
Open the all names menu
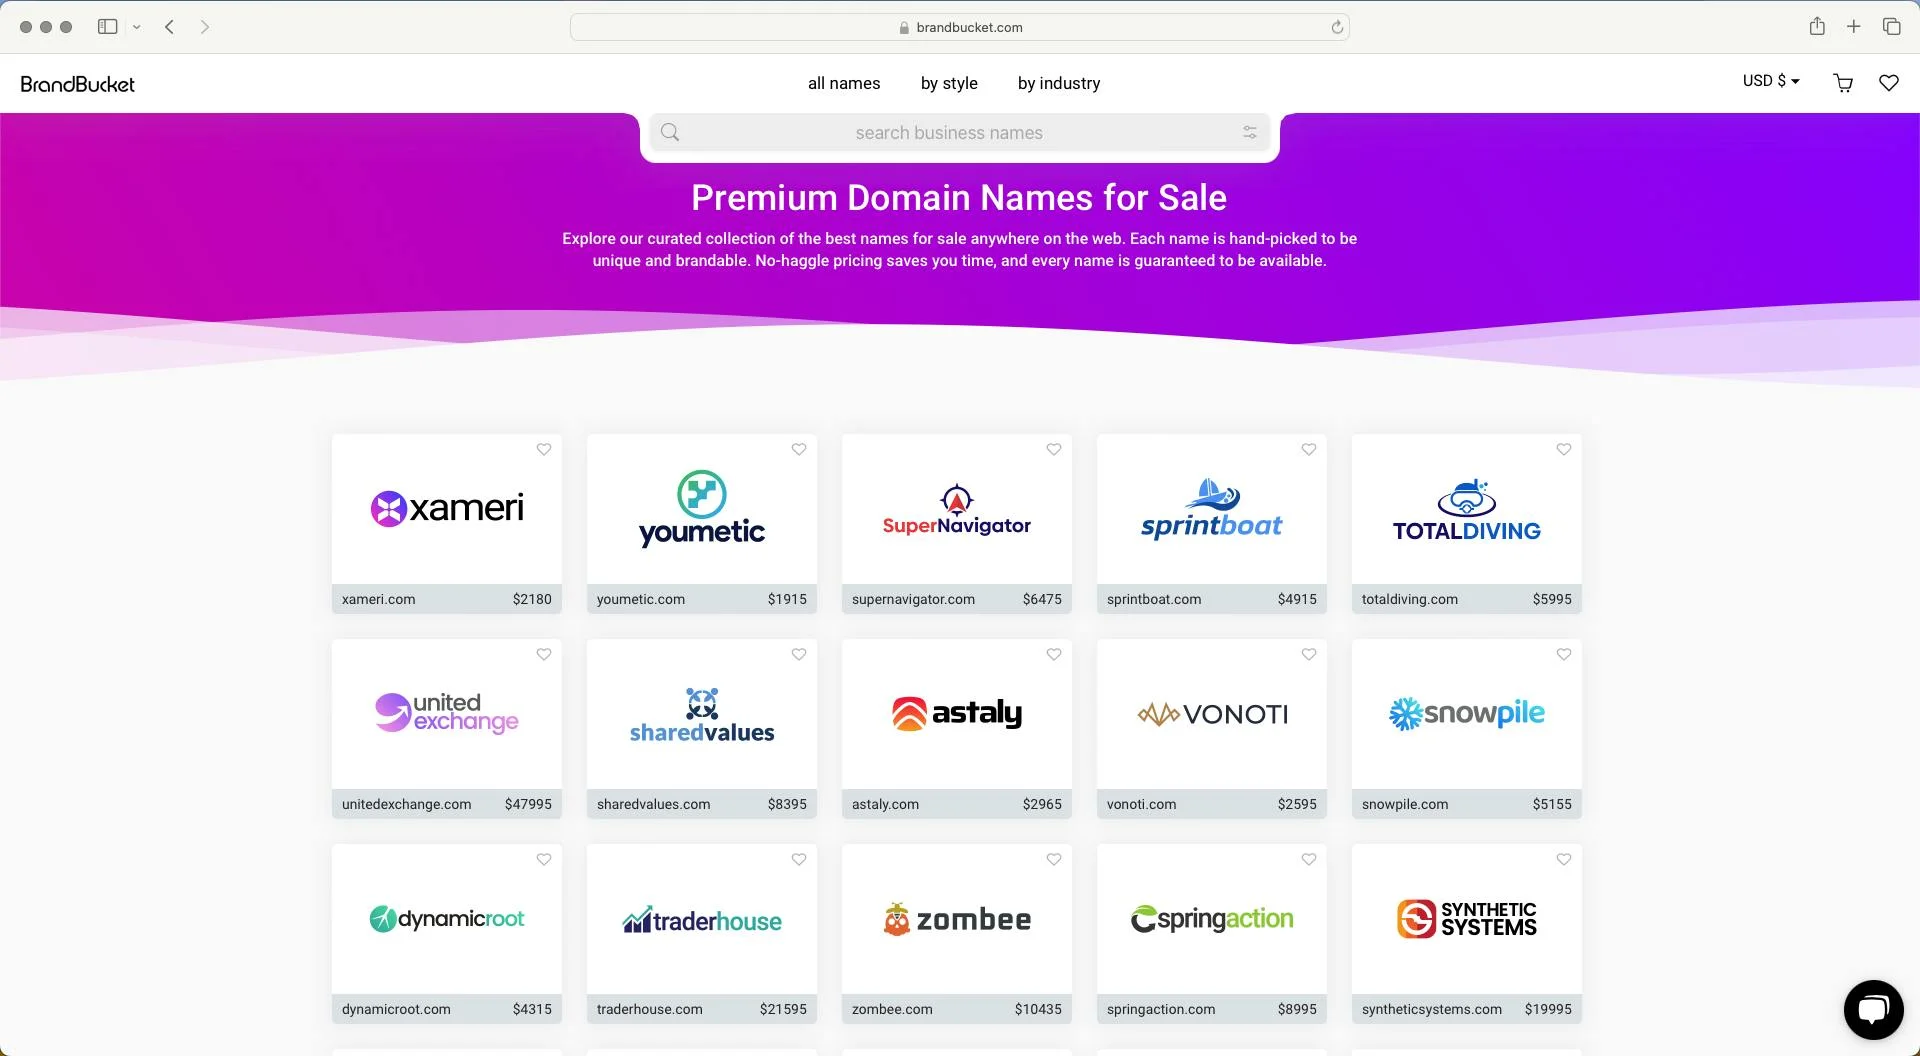coord(844,83)
